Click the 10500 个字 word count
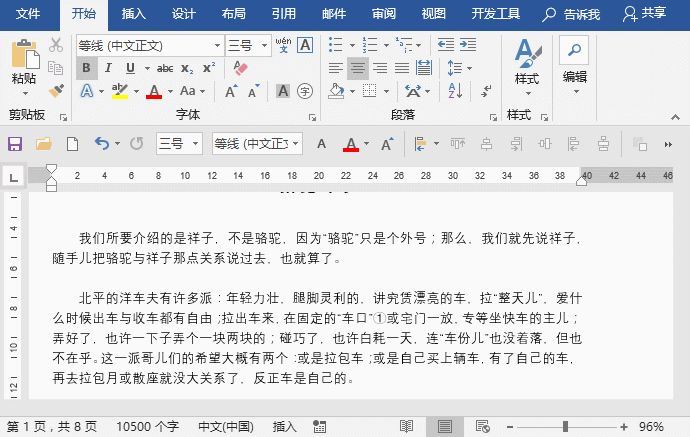Image resolution: width=690 pixels, height=437 pixels. (147, 426)
